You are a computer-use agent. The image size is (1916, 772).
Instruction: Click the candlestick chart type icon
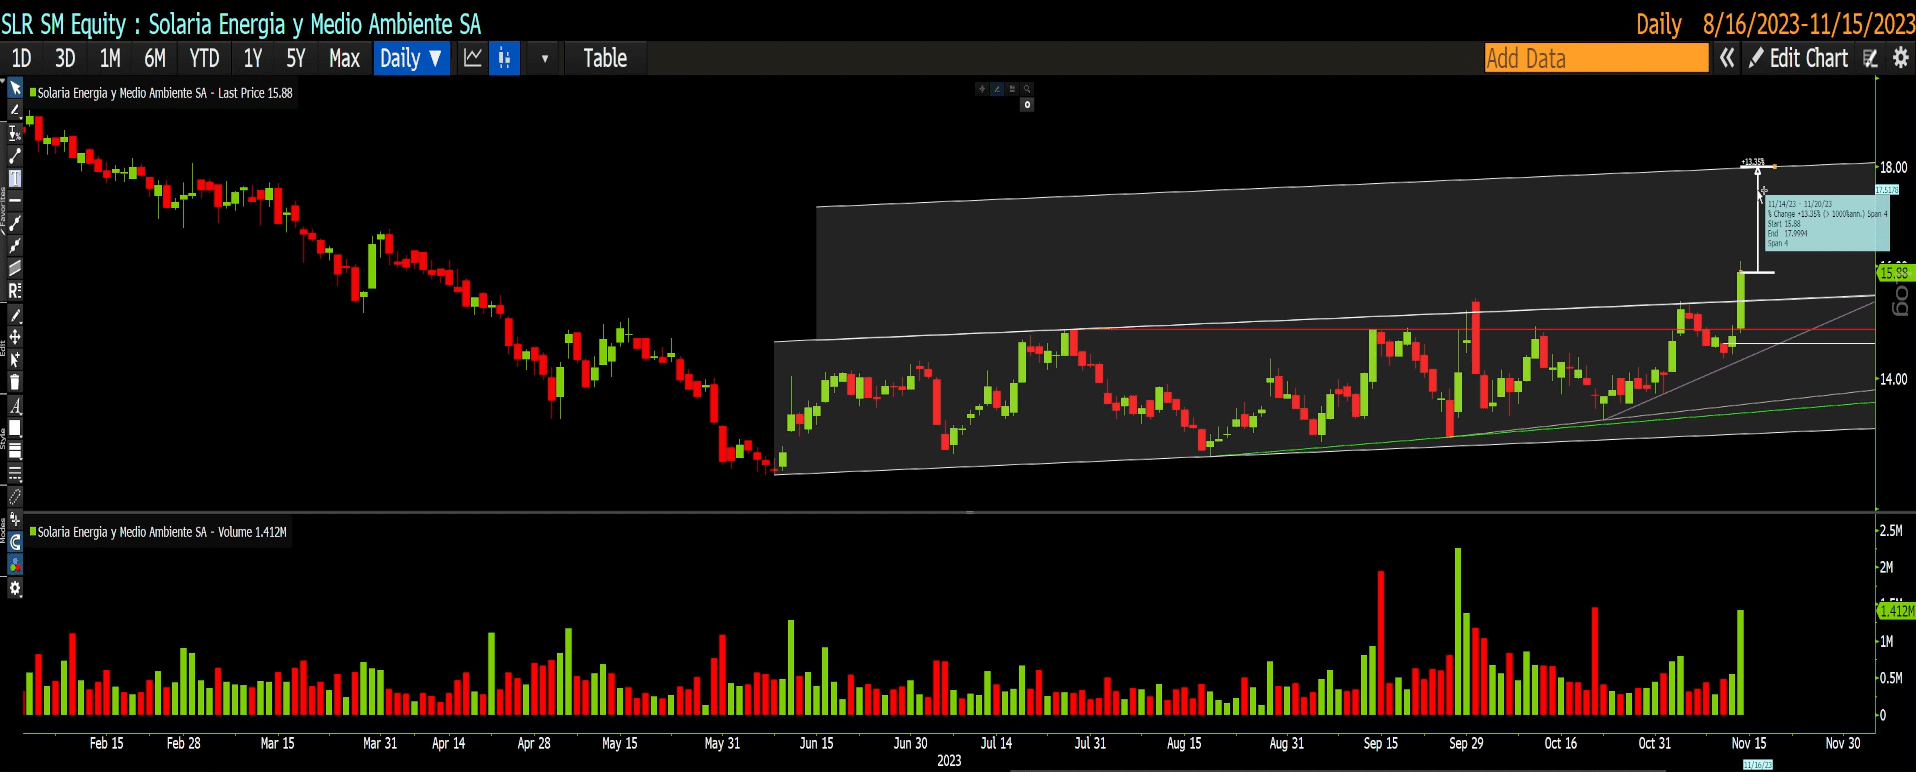point(504,58)
